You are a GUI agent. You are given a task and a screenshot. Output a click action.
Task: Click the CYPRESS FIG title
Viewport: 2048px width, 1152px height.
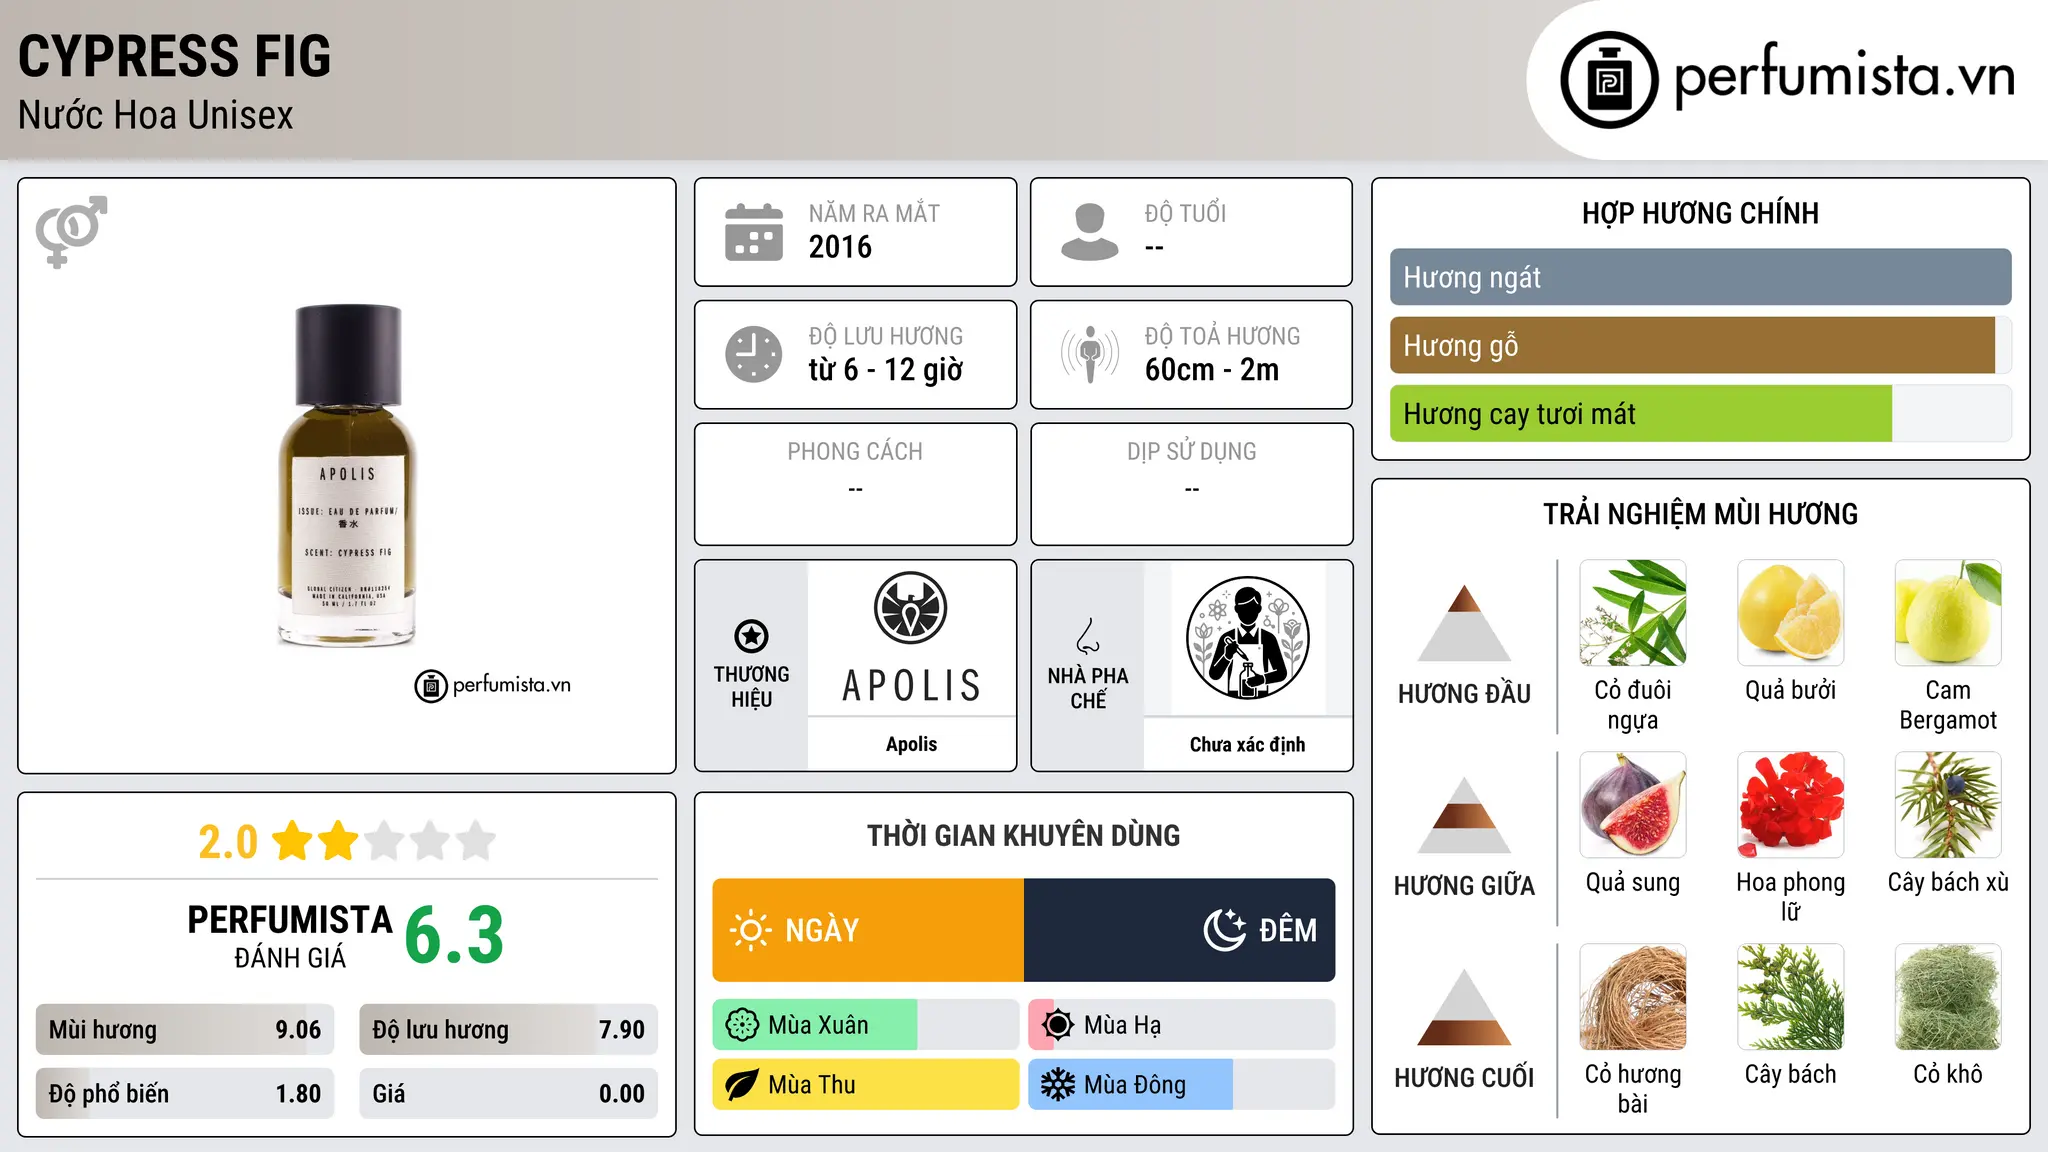(174, 56)
